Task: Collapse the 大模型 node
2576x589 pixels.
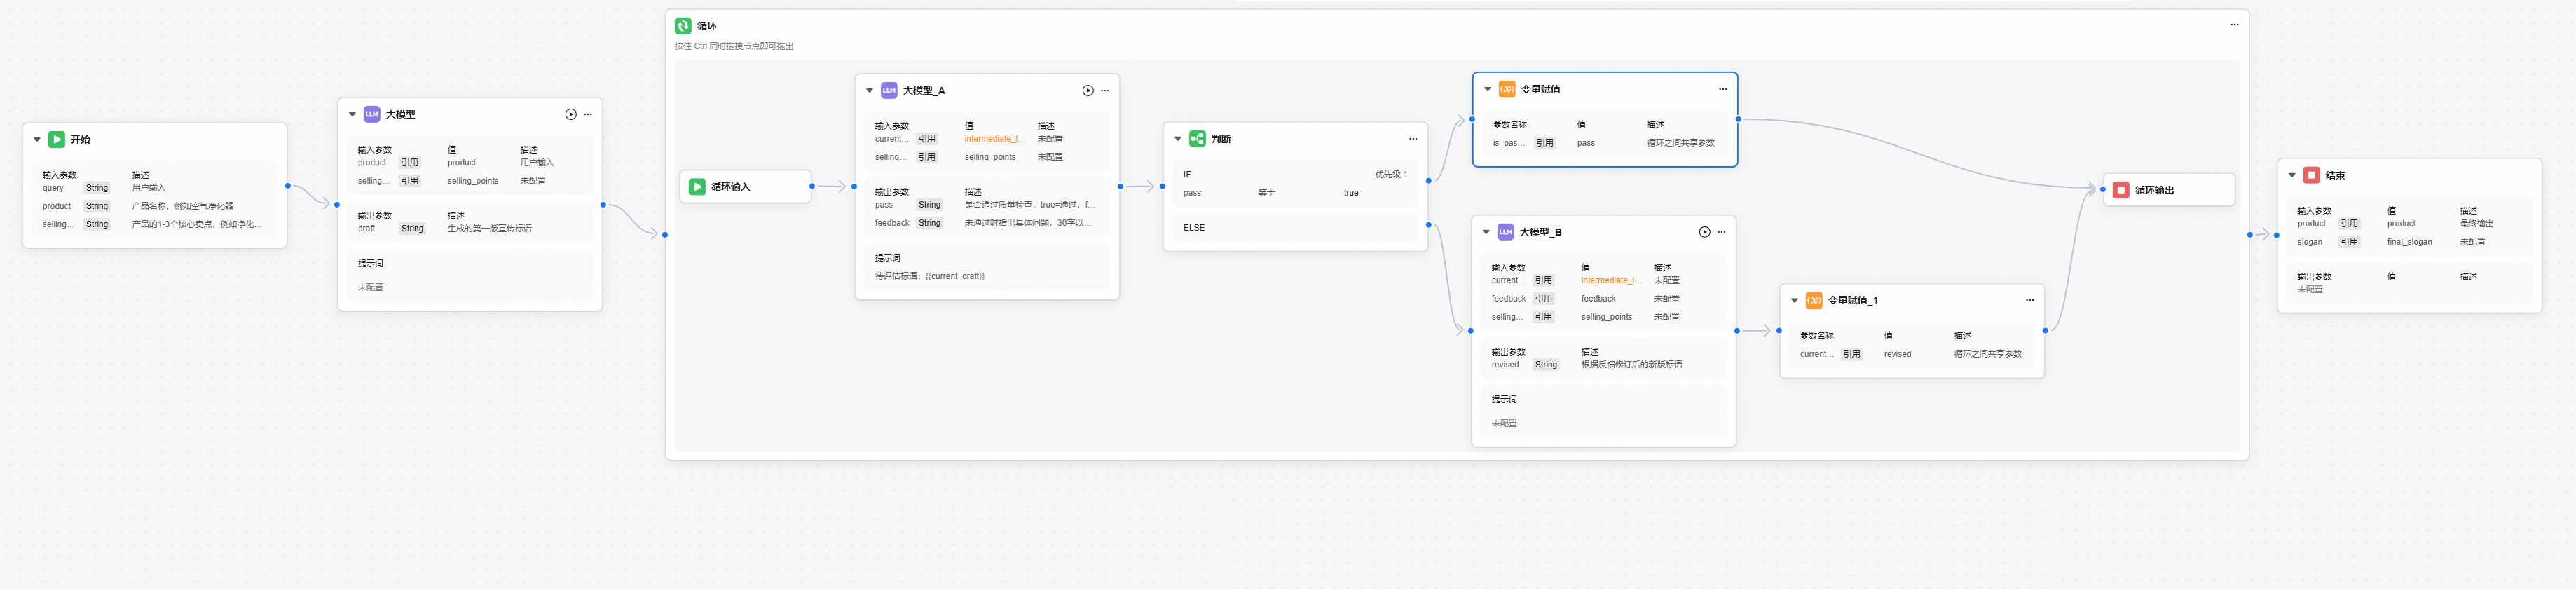Action: click(352, 114)
